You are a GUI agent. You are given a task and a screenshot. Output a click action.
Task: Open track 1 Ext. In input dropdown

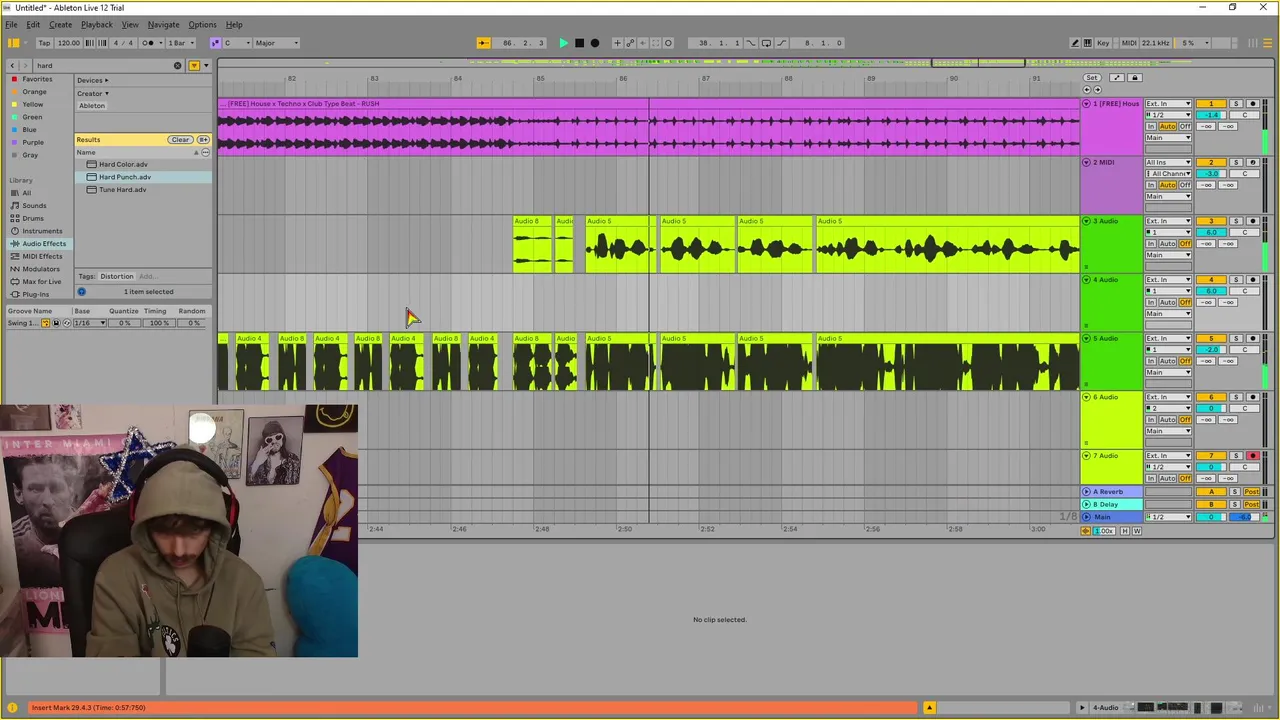click(x=1168, y=104)
